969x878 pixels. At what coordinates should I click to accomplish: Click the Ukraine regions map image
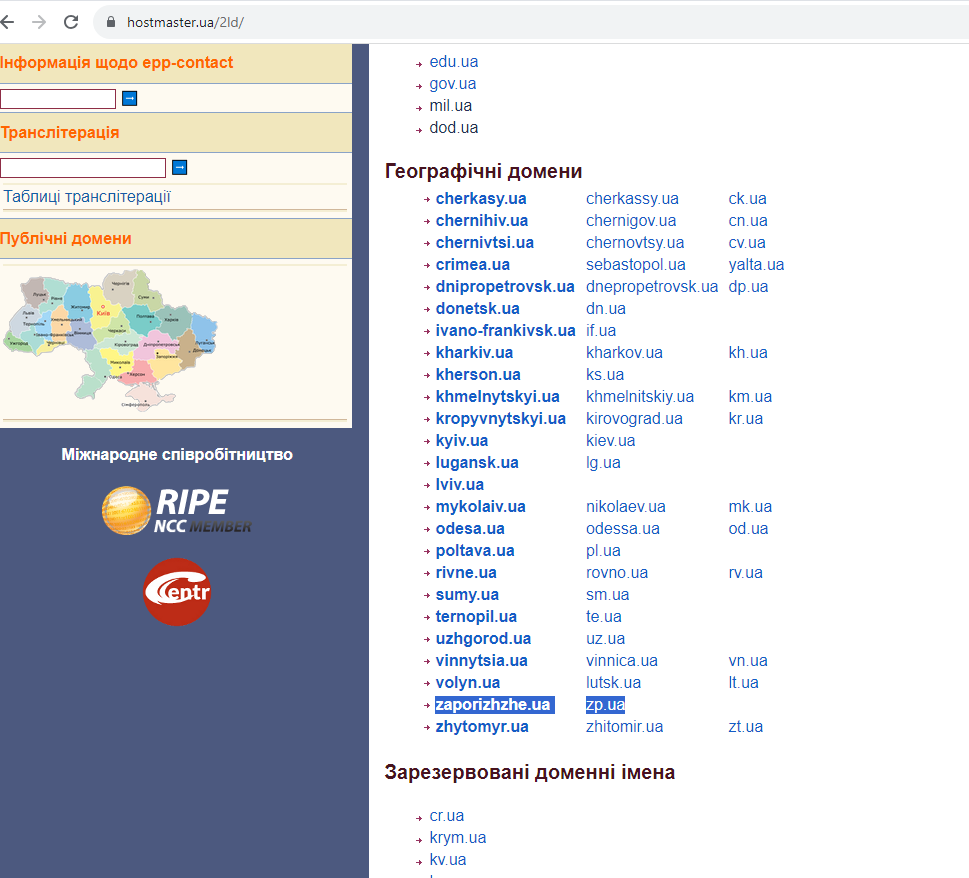[x=111, y=340]
